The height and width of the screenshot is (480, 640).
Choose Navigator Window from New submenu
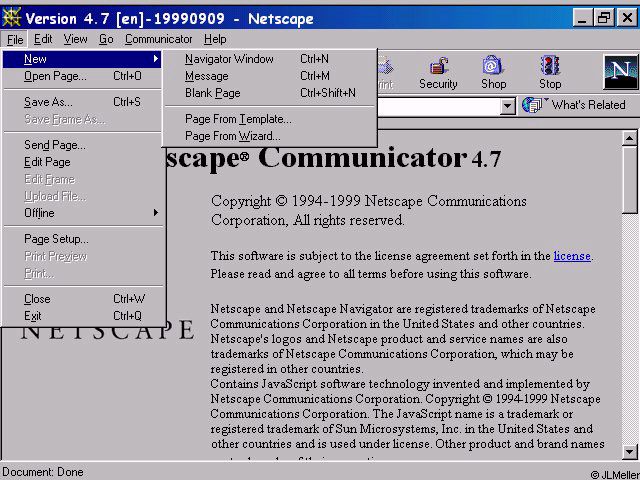(269, 59)
